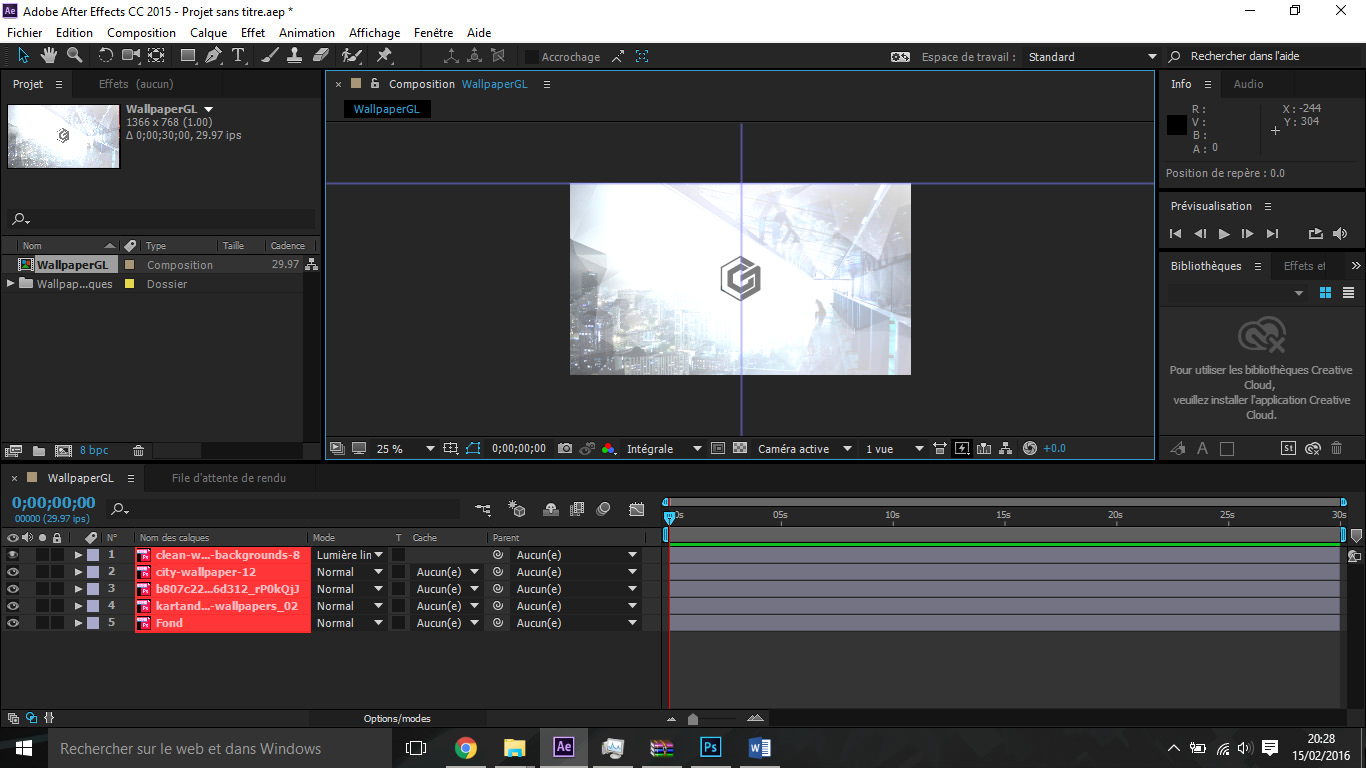Screen dimensions: 1366x768
Task: Toggle visibility of the Fond layer
Action: coord(13,623)
